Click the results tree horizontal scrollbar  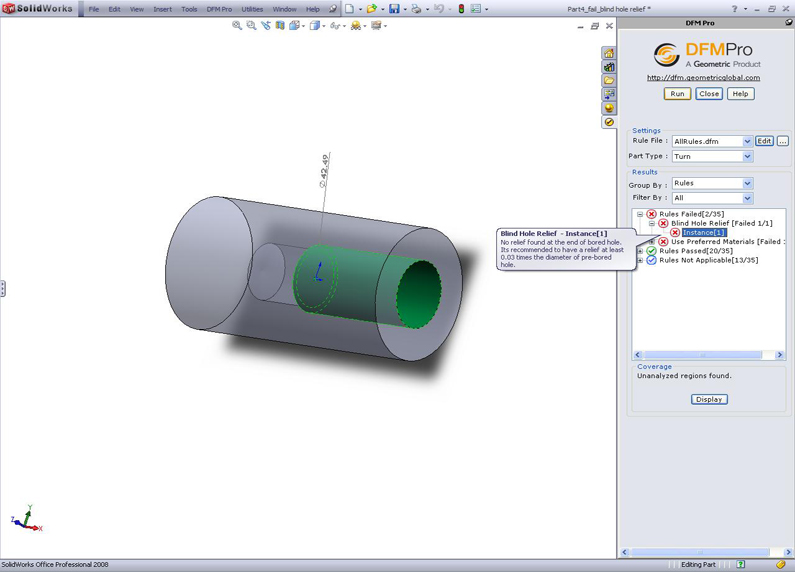(x=702, y=355)
